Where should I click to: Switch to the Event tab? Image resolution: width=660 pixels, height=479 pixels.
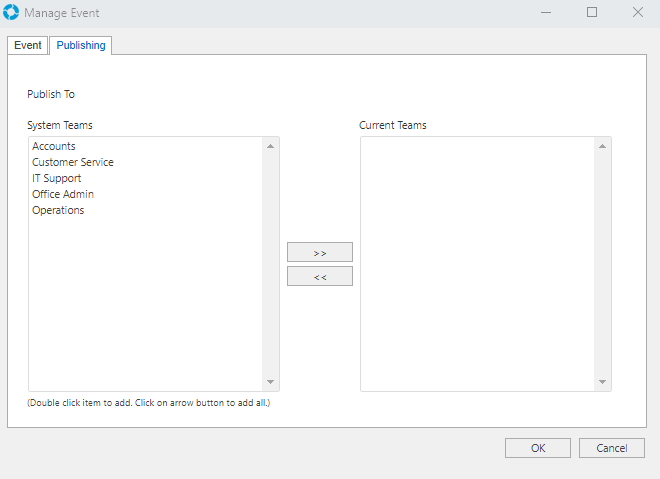point(28,46)
